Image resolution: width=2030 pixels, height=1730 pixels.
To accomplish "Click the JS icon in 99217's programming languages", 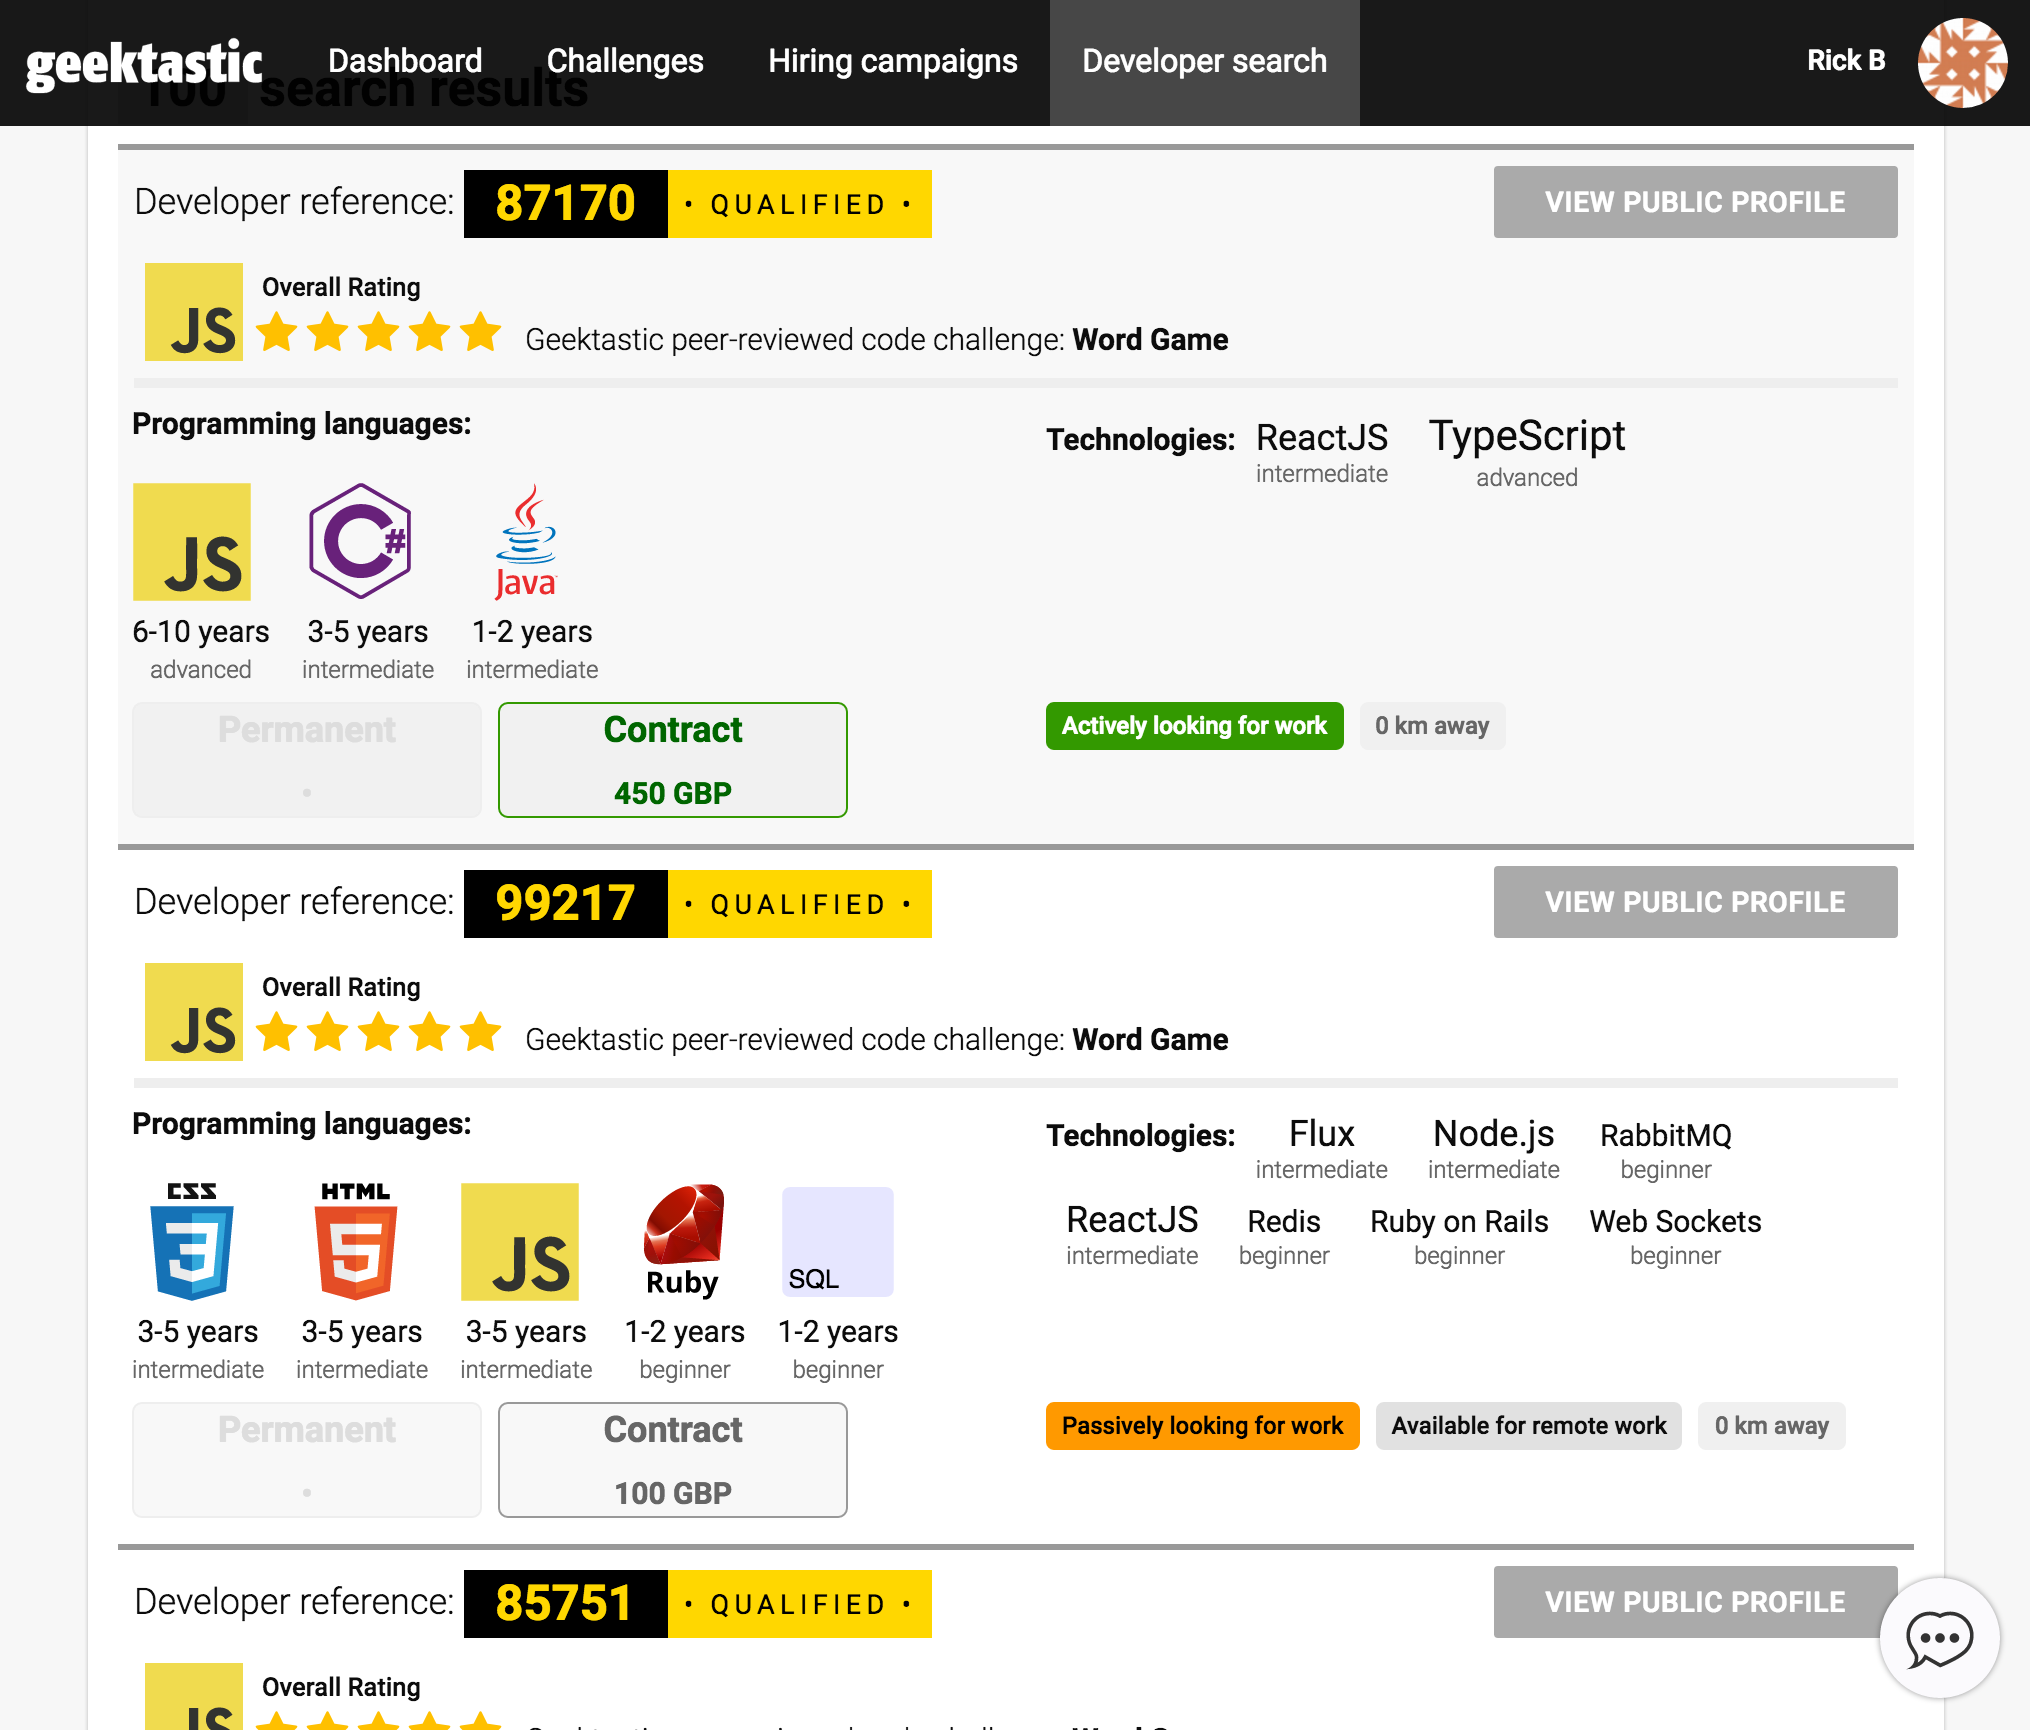I will coord(520,1242).
